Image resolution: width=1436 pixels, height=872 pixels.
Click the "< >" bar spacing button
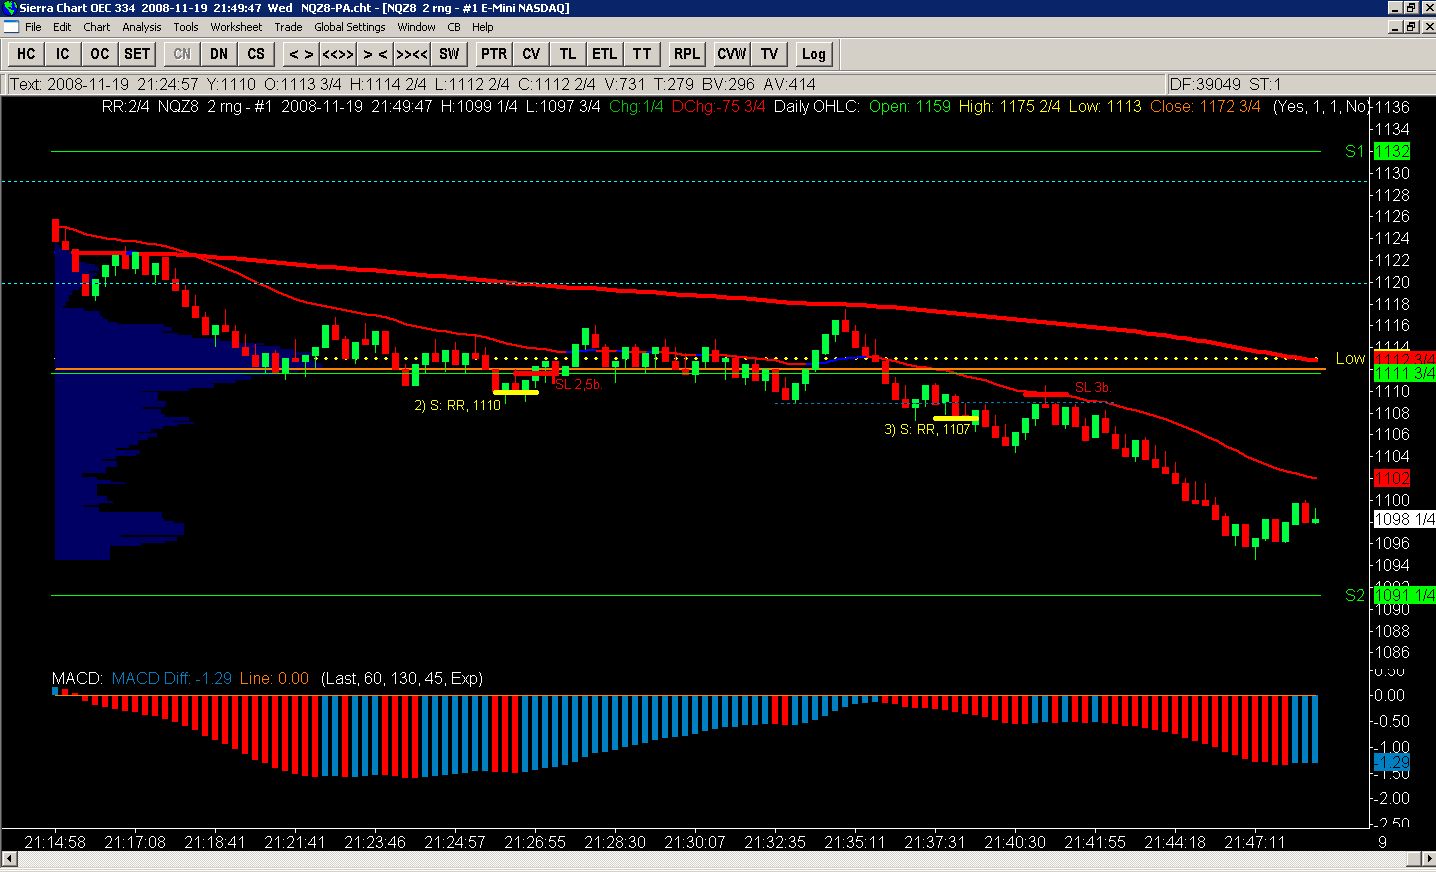click(x=301, y=54)
